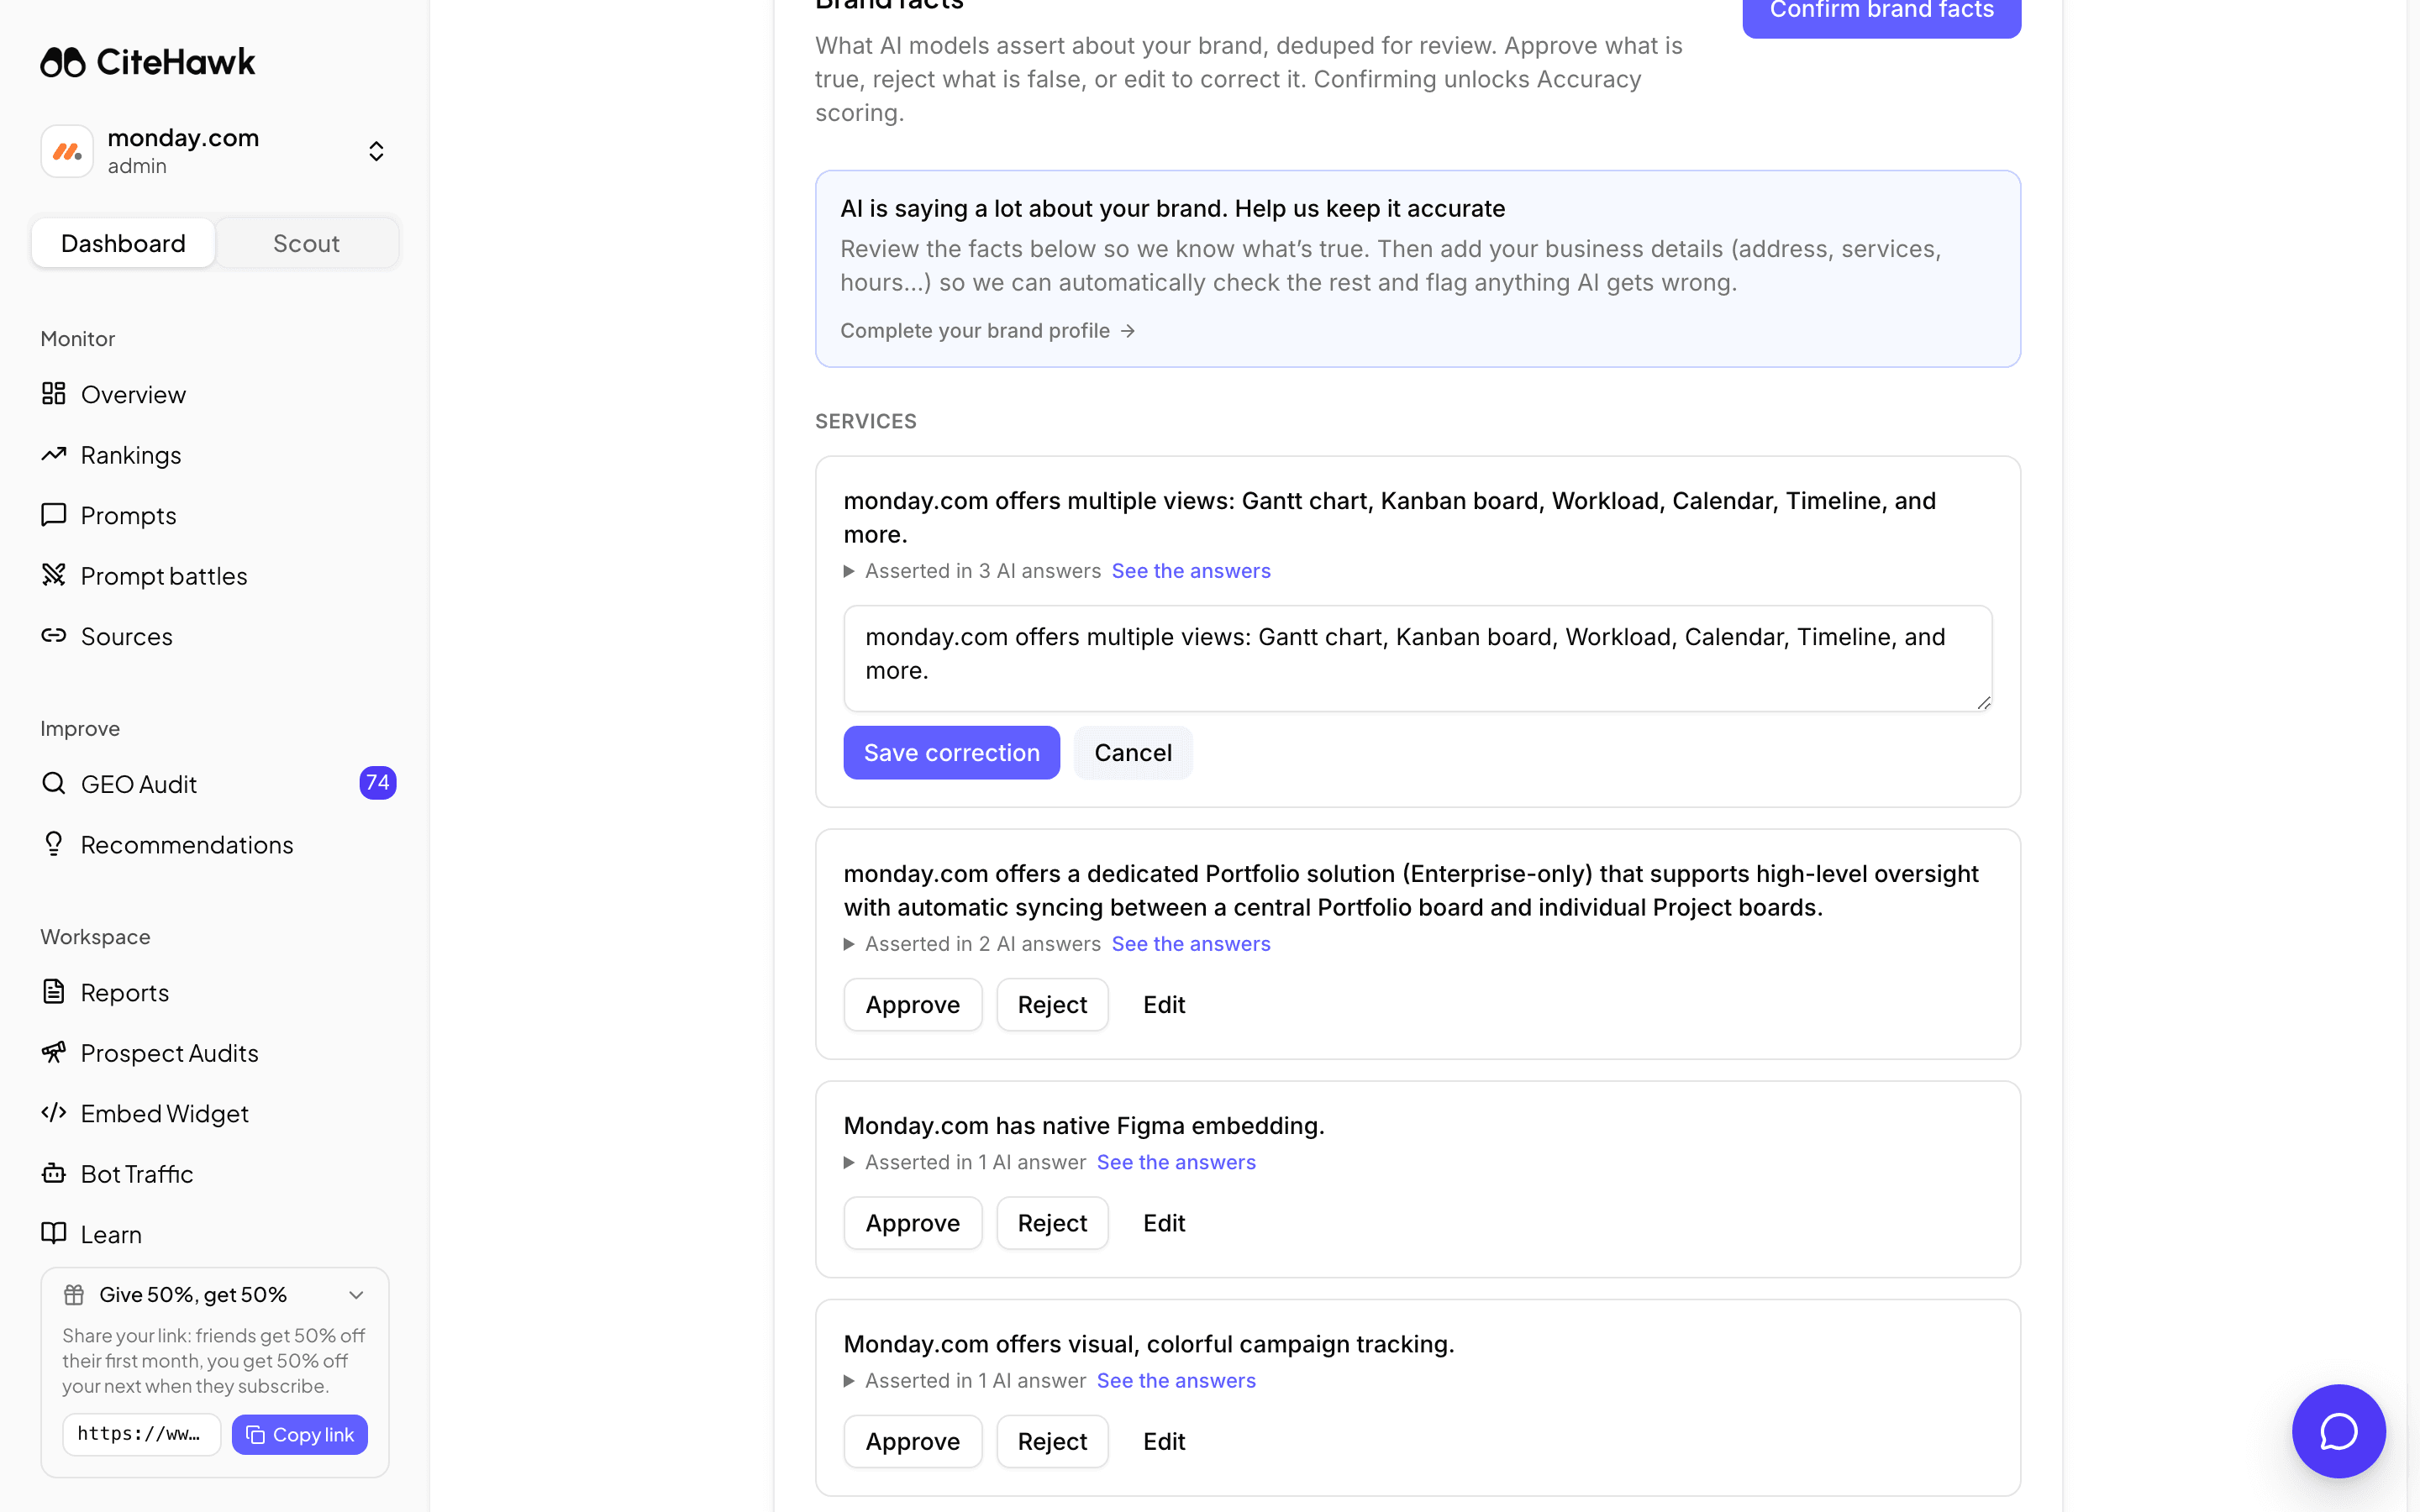
Task: Expand the Asserted in 2 AI answers triangle
Action: [x=849, y=944]
